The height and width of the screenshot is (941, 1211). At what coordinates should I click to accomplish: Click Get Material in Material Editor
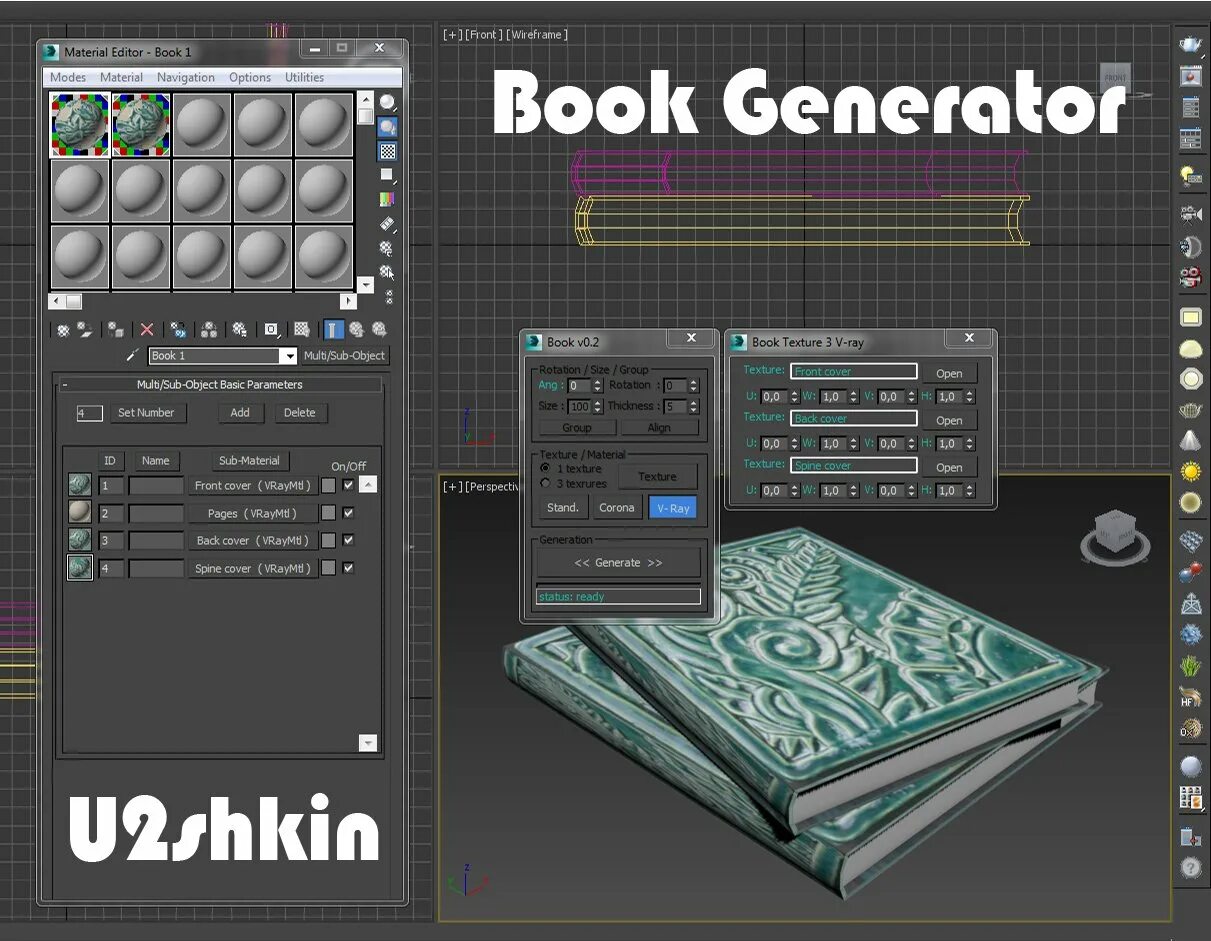[x=63, y=330]
